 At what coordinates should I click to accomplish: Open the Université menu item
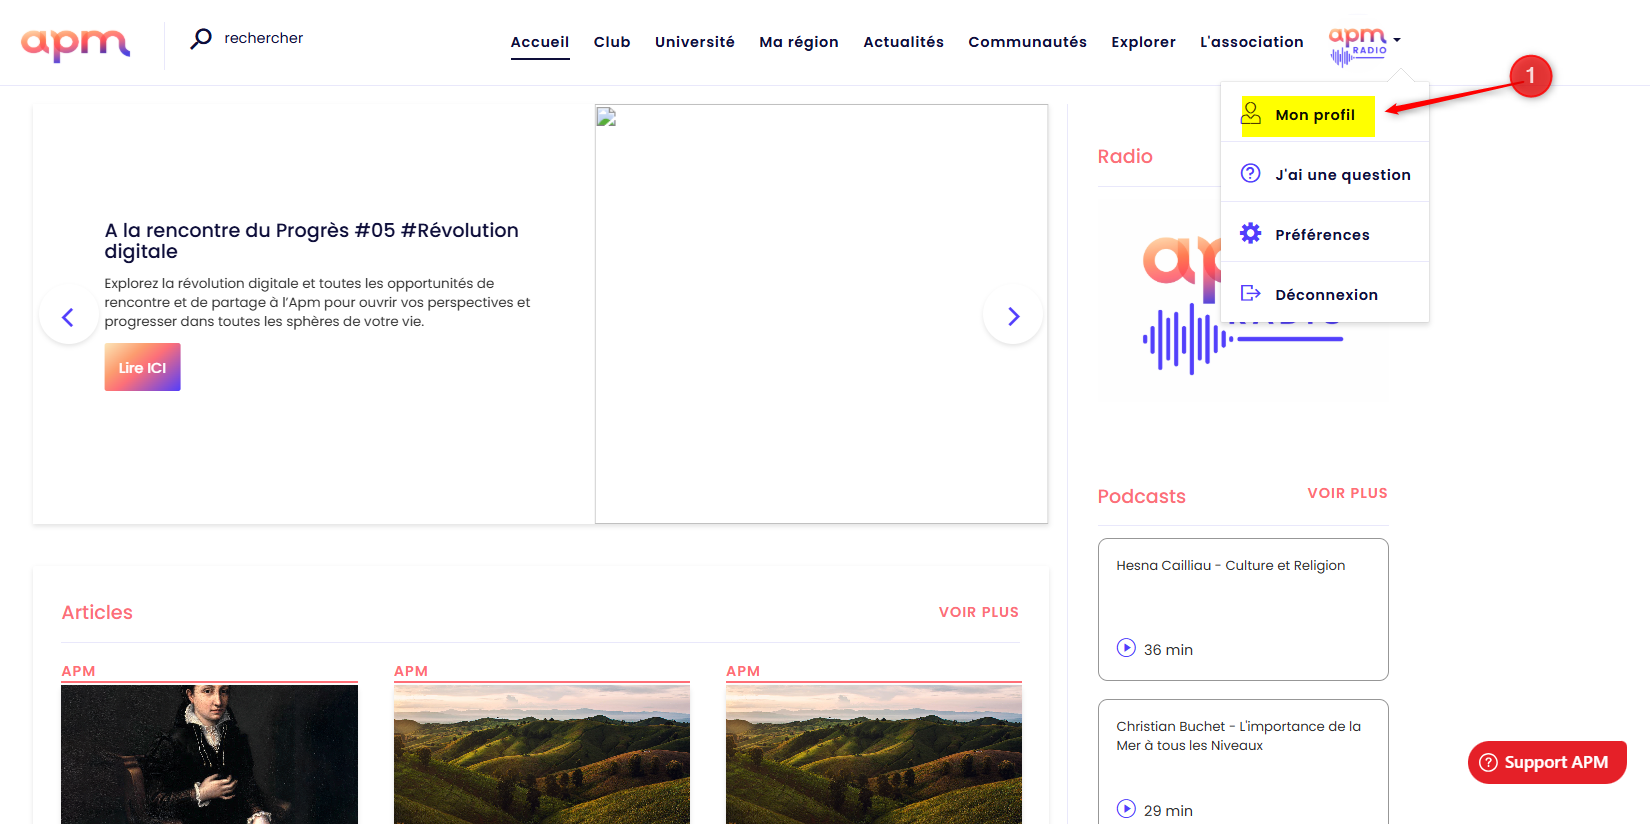tap(695, 42)
